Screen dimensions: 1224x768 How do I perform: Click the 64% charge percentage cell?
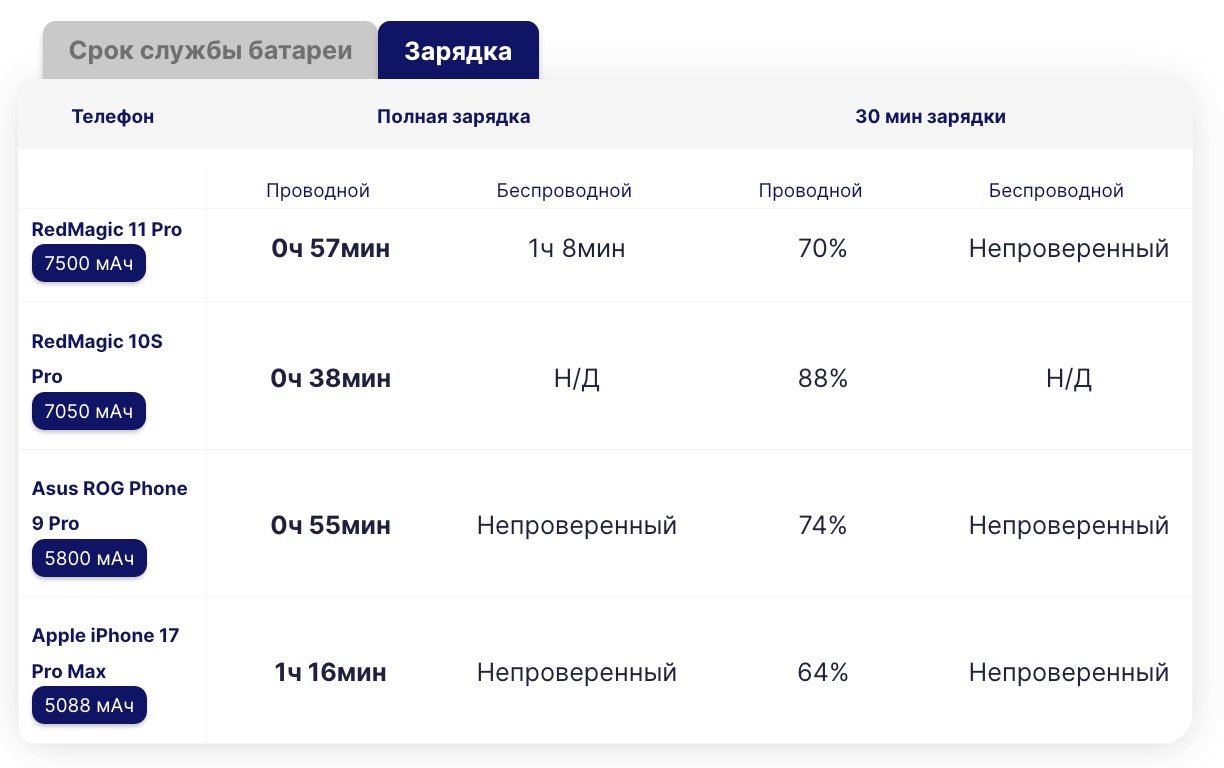pyautogui.click(x=822, y=673)
